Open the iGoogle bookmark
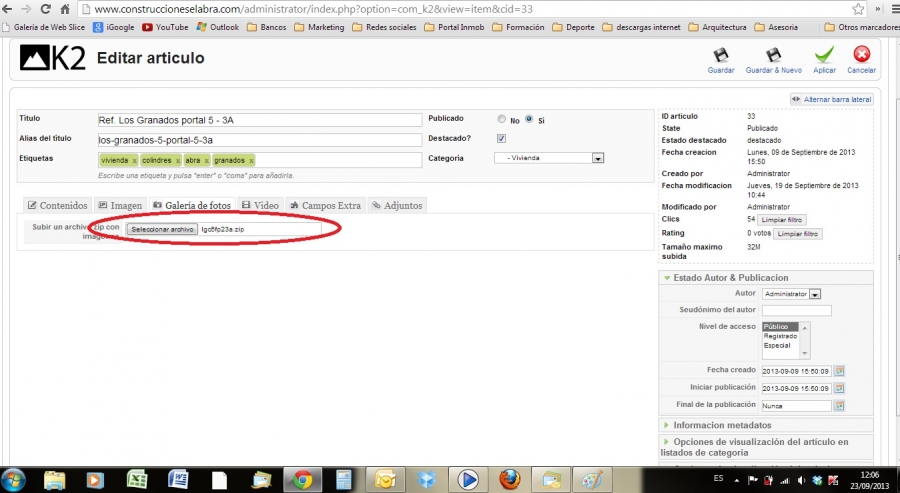Viewport: 900px width, 493px height. tap(114, 27)
